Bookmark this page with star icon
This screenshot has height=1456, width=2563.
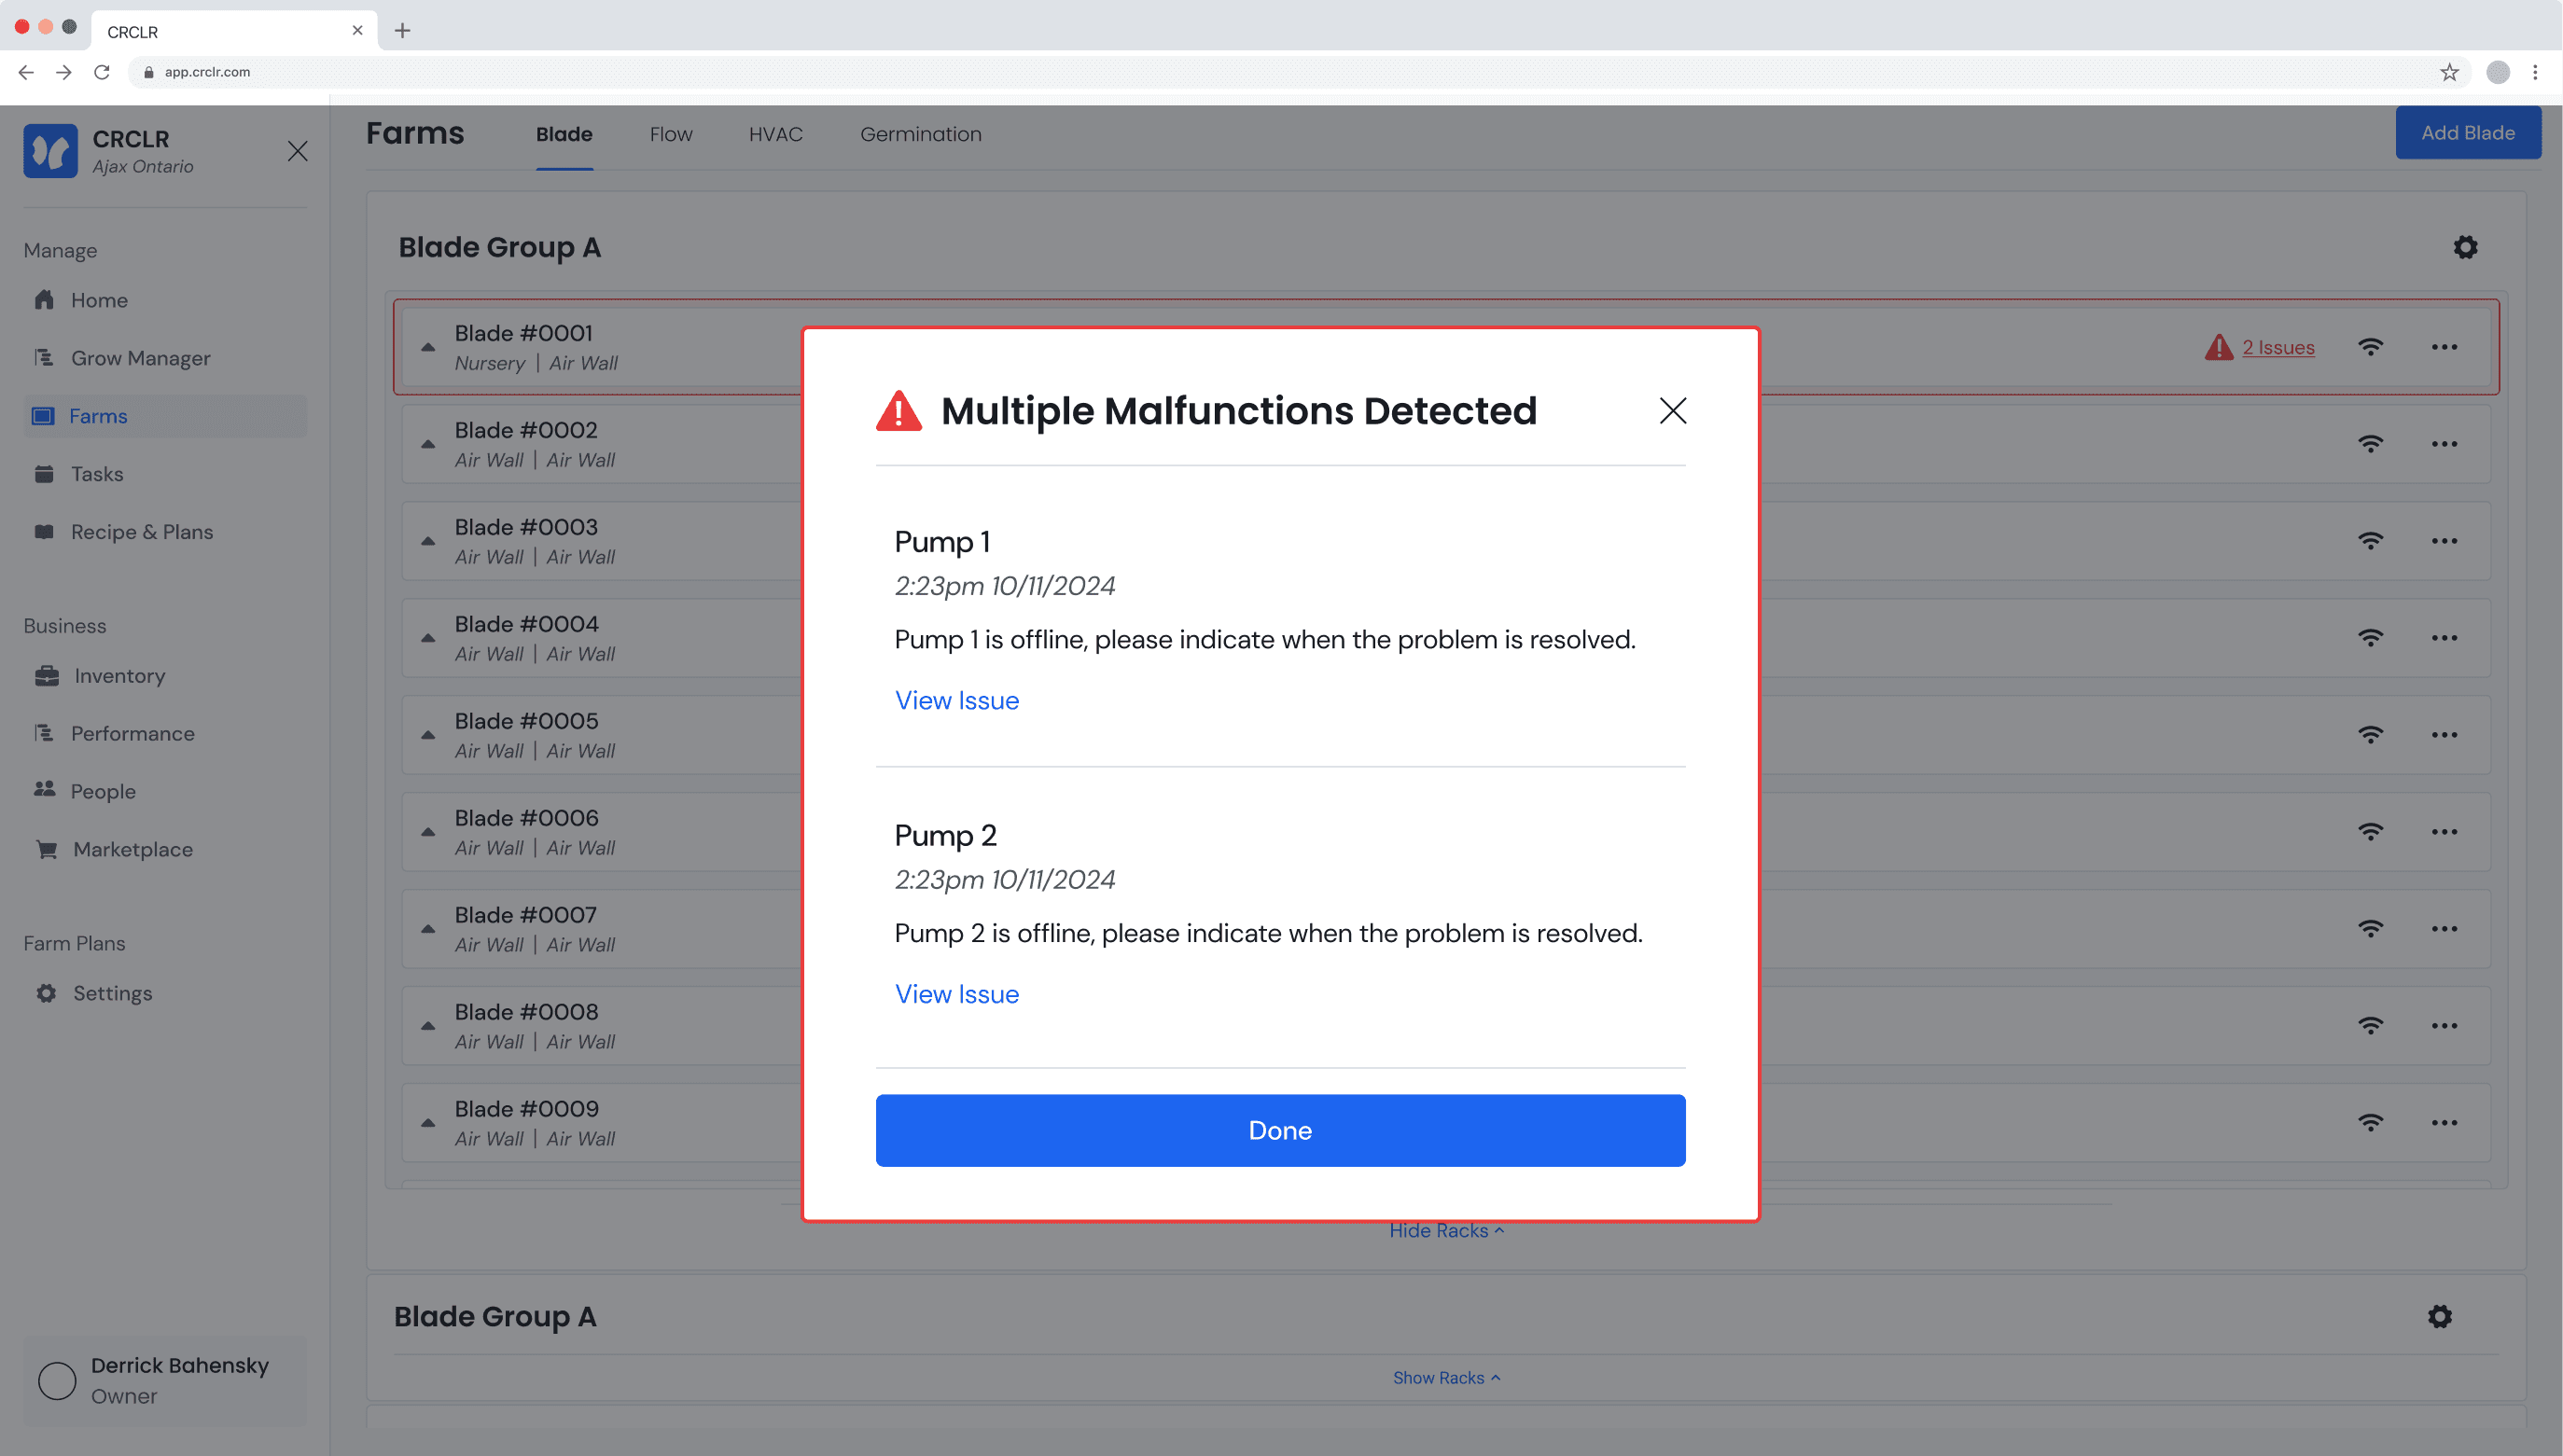point(2449,72)
